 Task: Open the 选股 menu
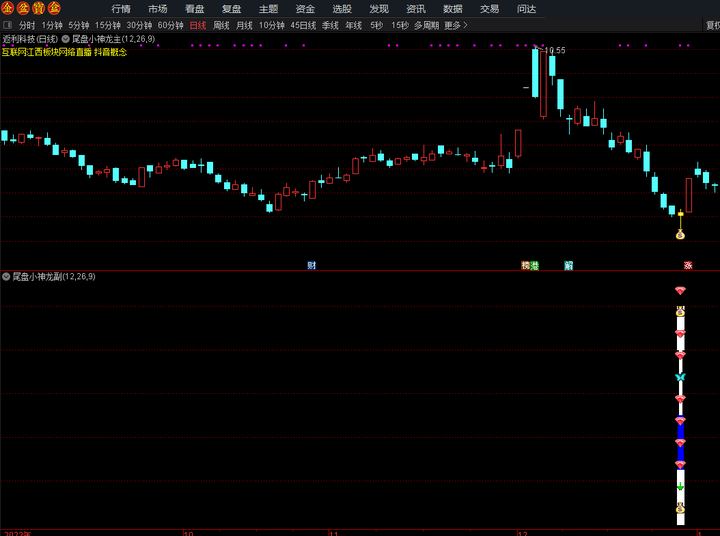click(x=342, y=9)
